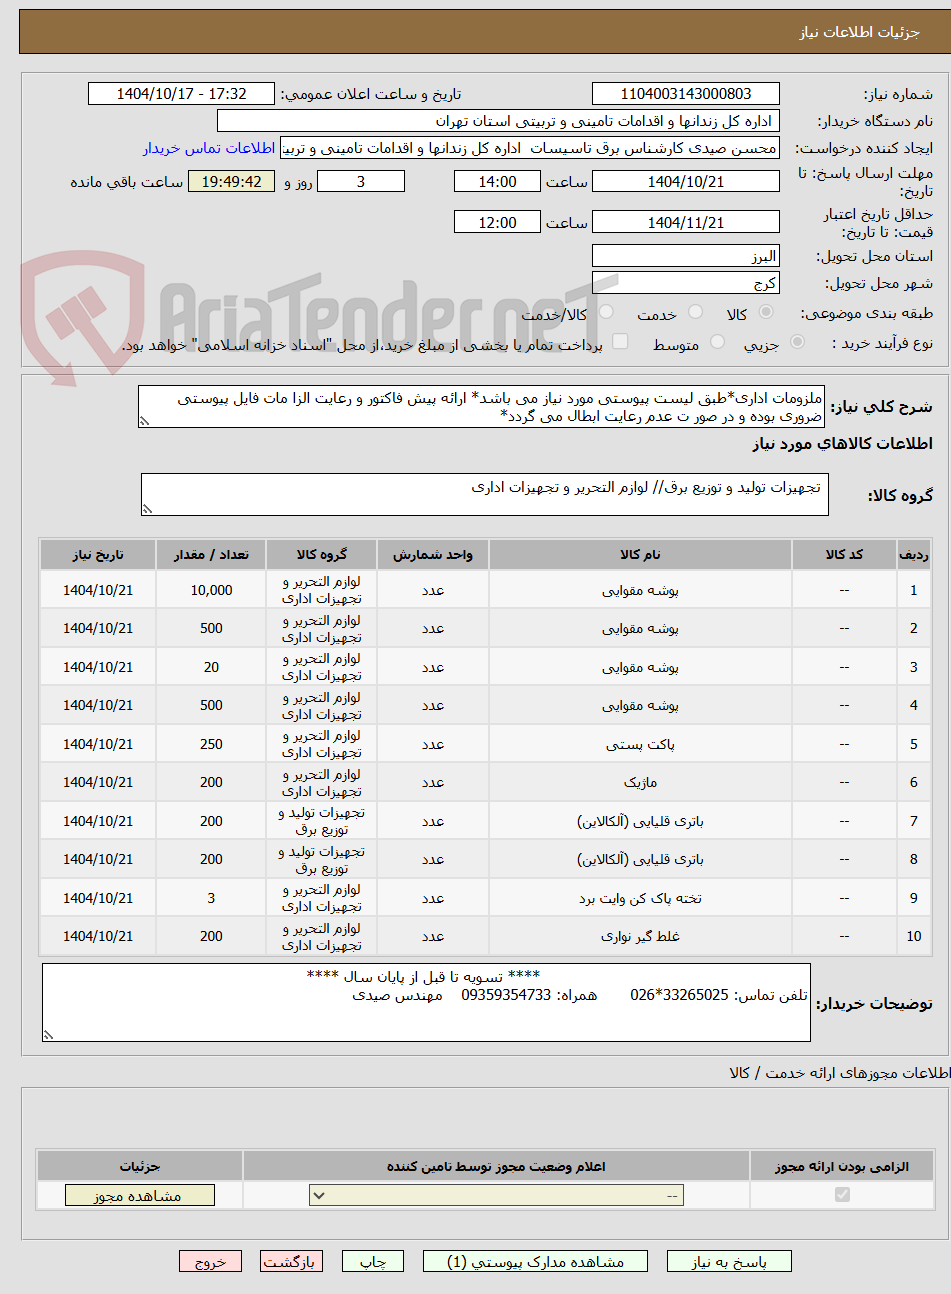Click quantity 3 in row 9
This screenshot has height=1294, width=951.
pos(211,898)
